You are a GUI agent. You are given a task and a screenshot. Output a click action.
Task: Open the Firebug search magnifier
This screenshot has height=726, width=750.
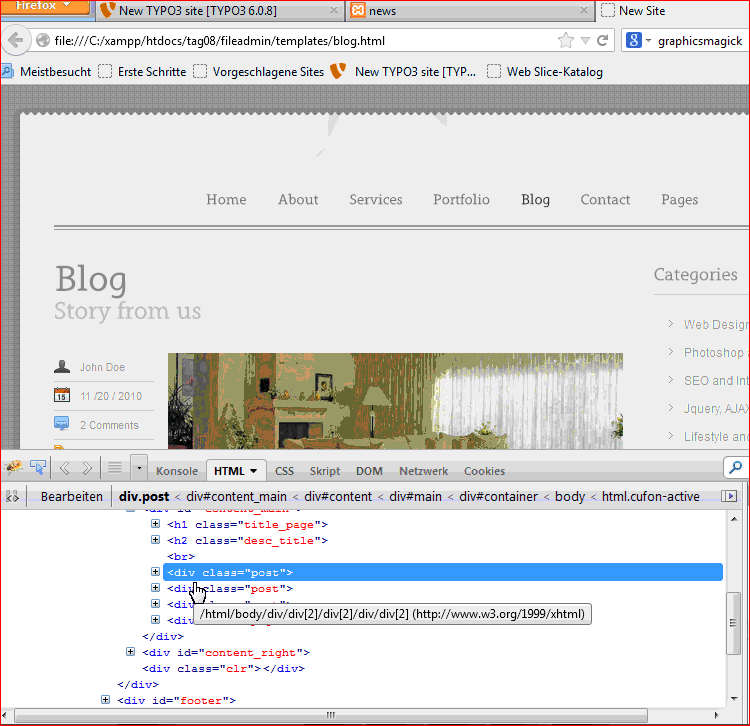tap(736, 467)
